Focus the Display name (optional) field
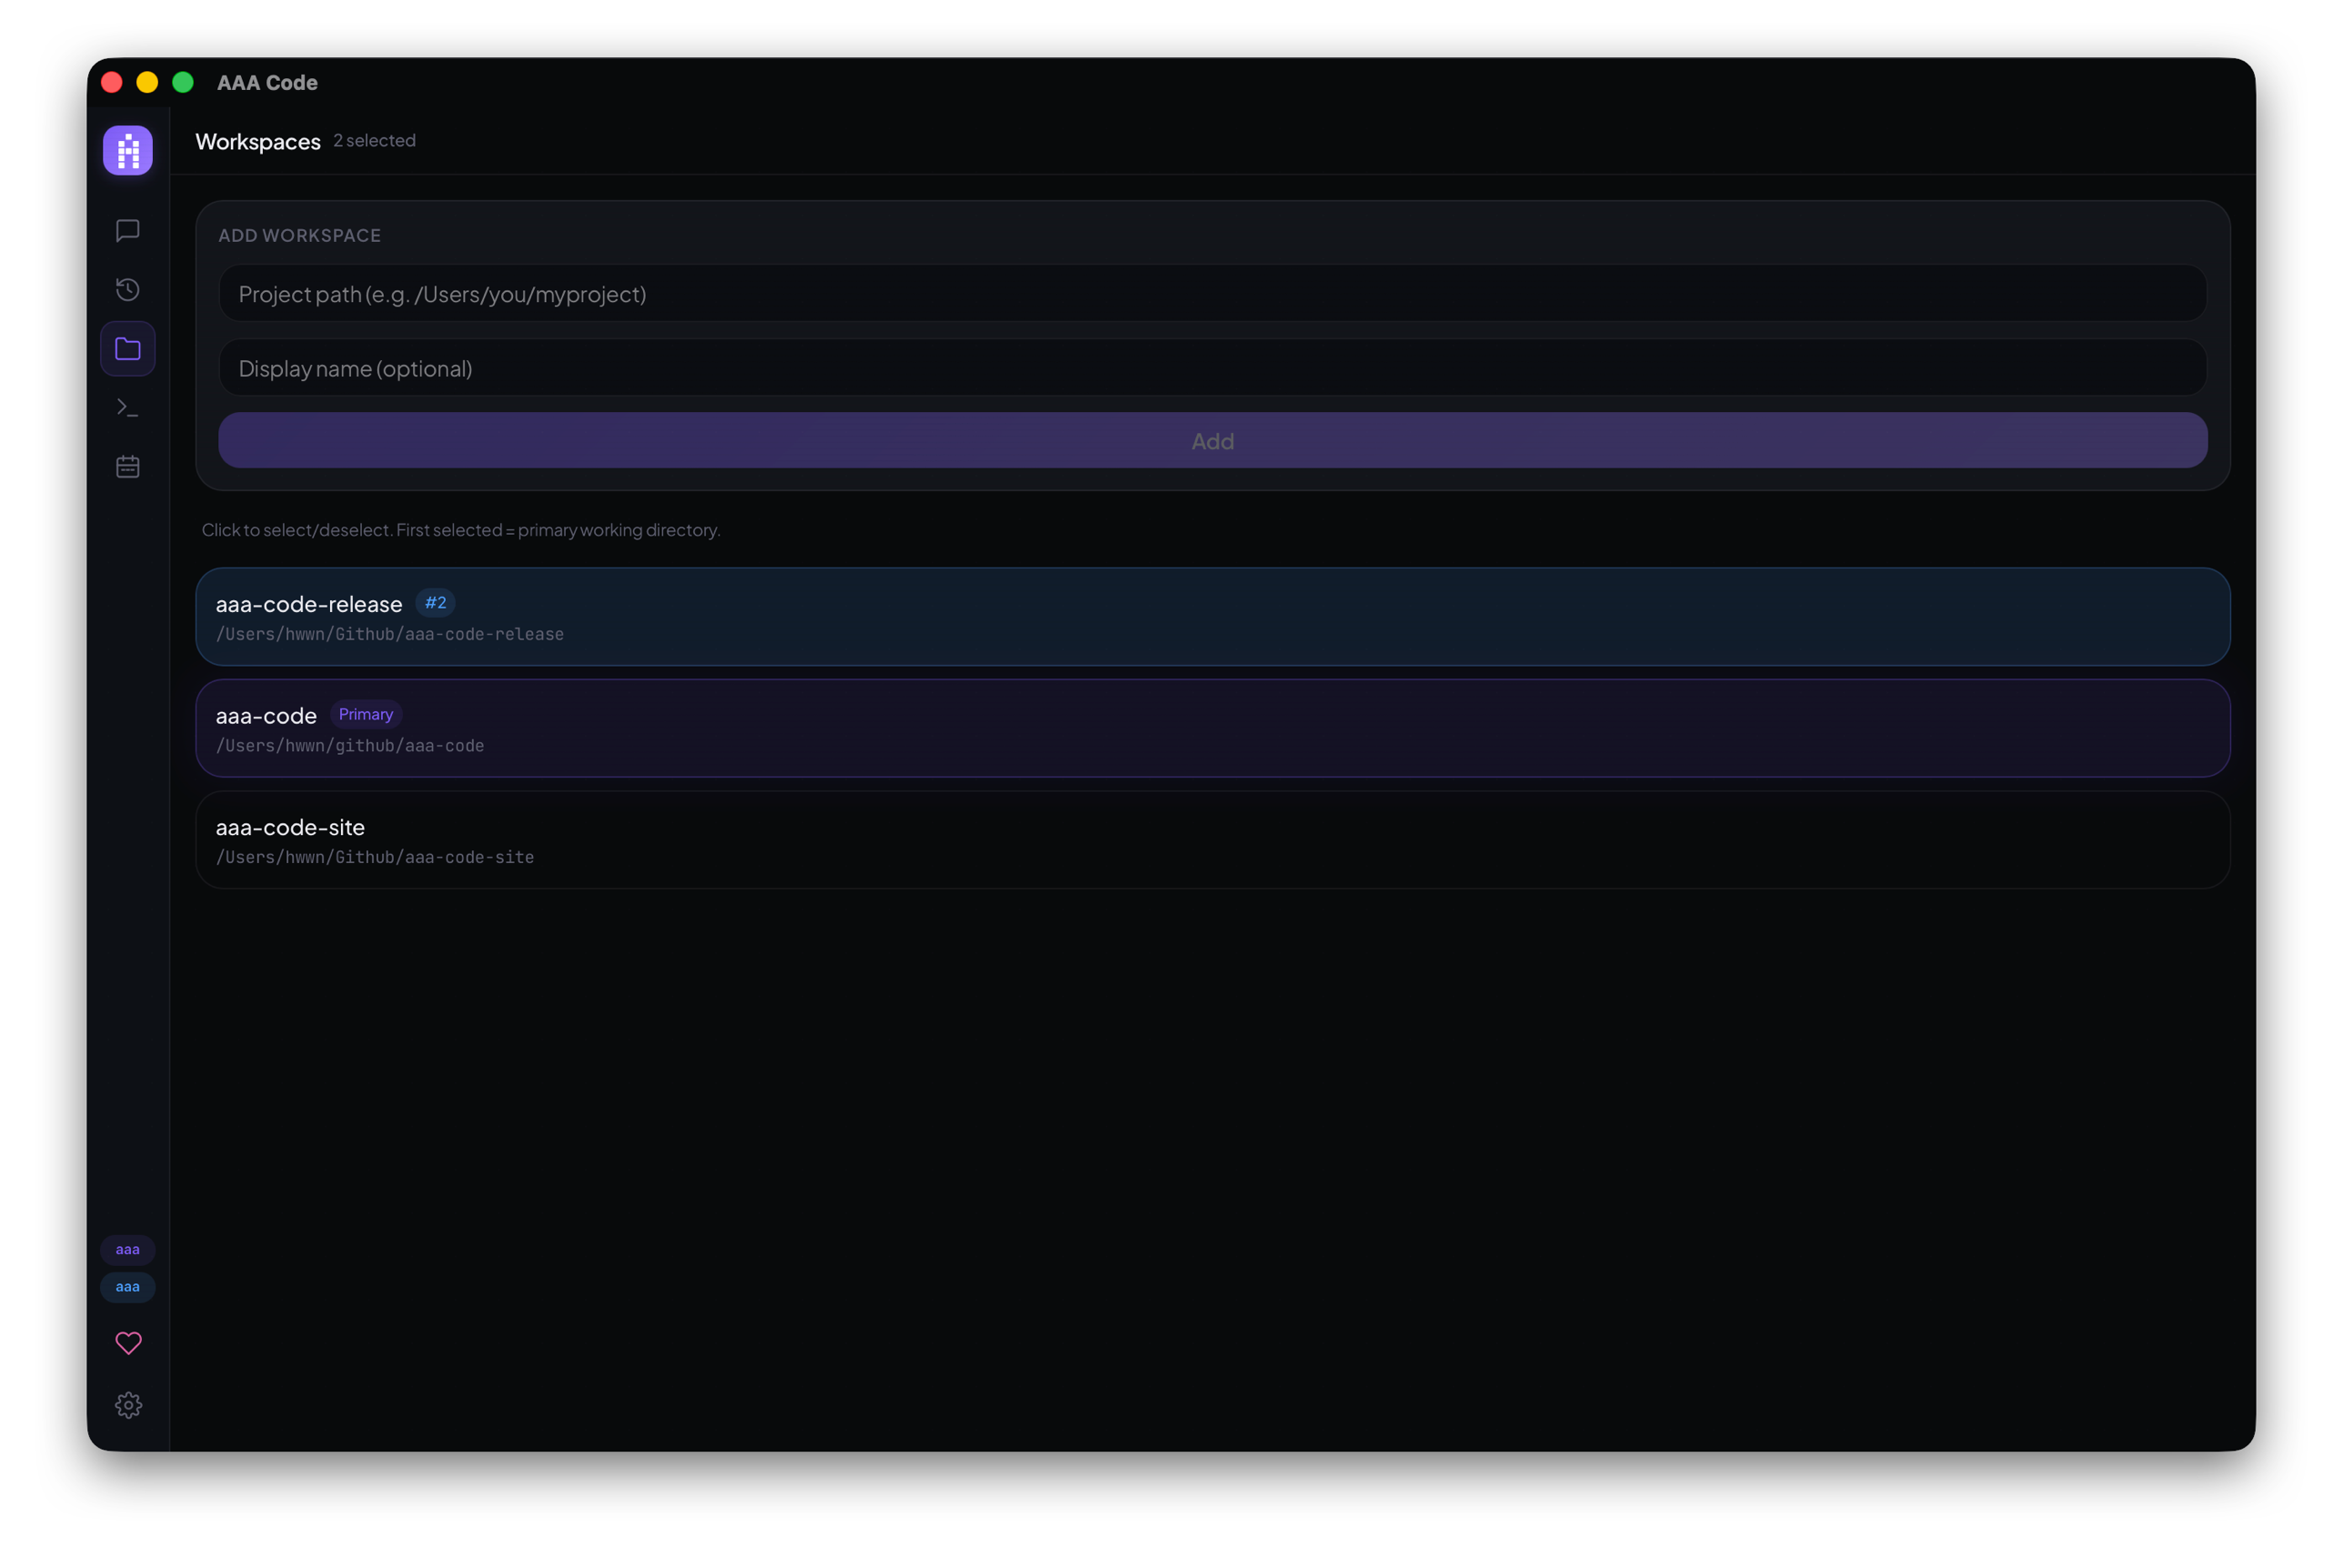The height and width of the screenshot is (1568, 2343). tap(1213, 368)
